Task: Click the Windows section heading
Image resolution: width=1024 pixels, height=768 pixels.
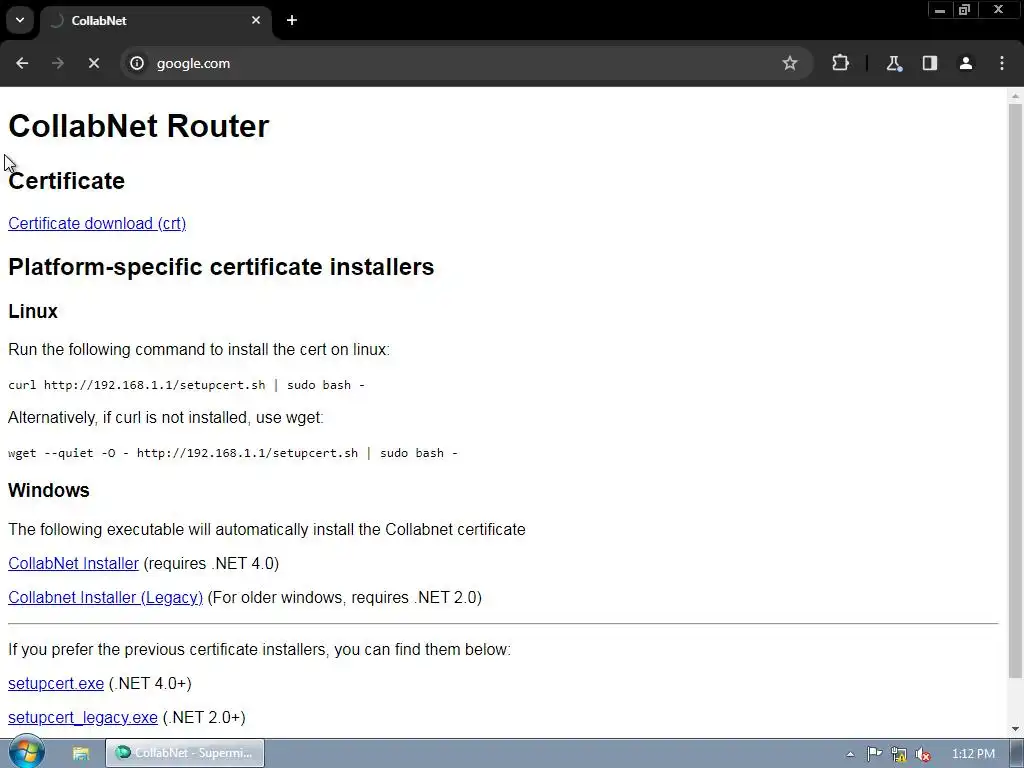Action: [x=49, y=490]
